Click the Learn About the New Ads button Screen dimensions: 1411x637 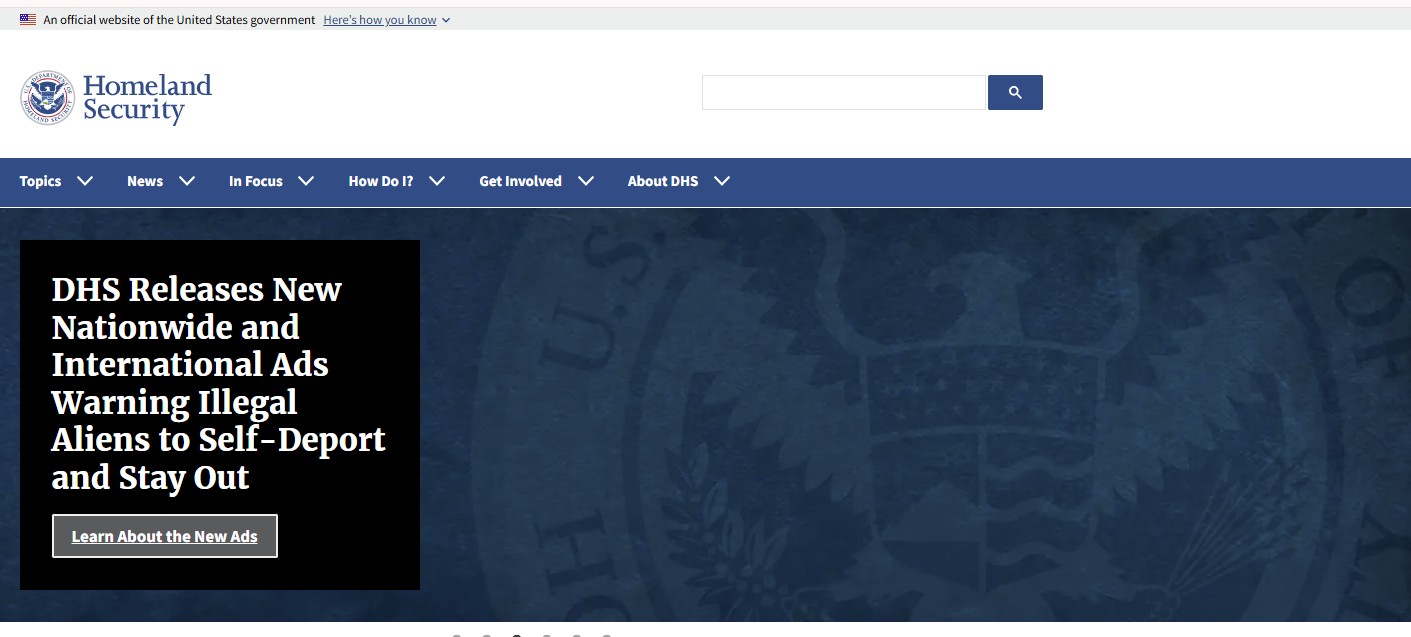tap(165, 536)
